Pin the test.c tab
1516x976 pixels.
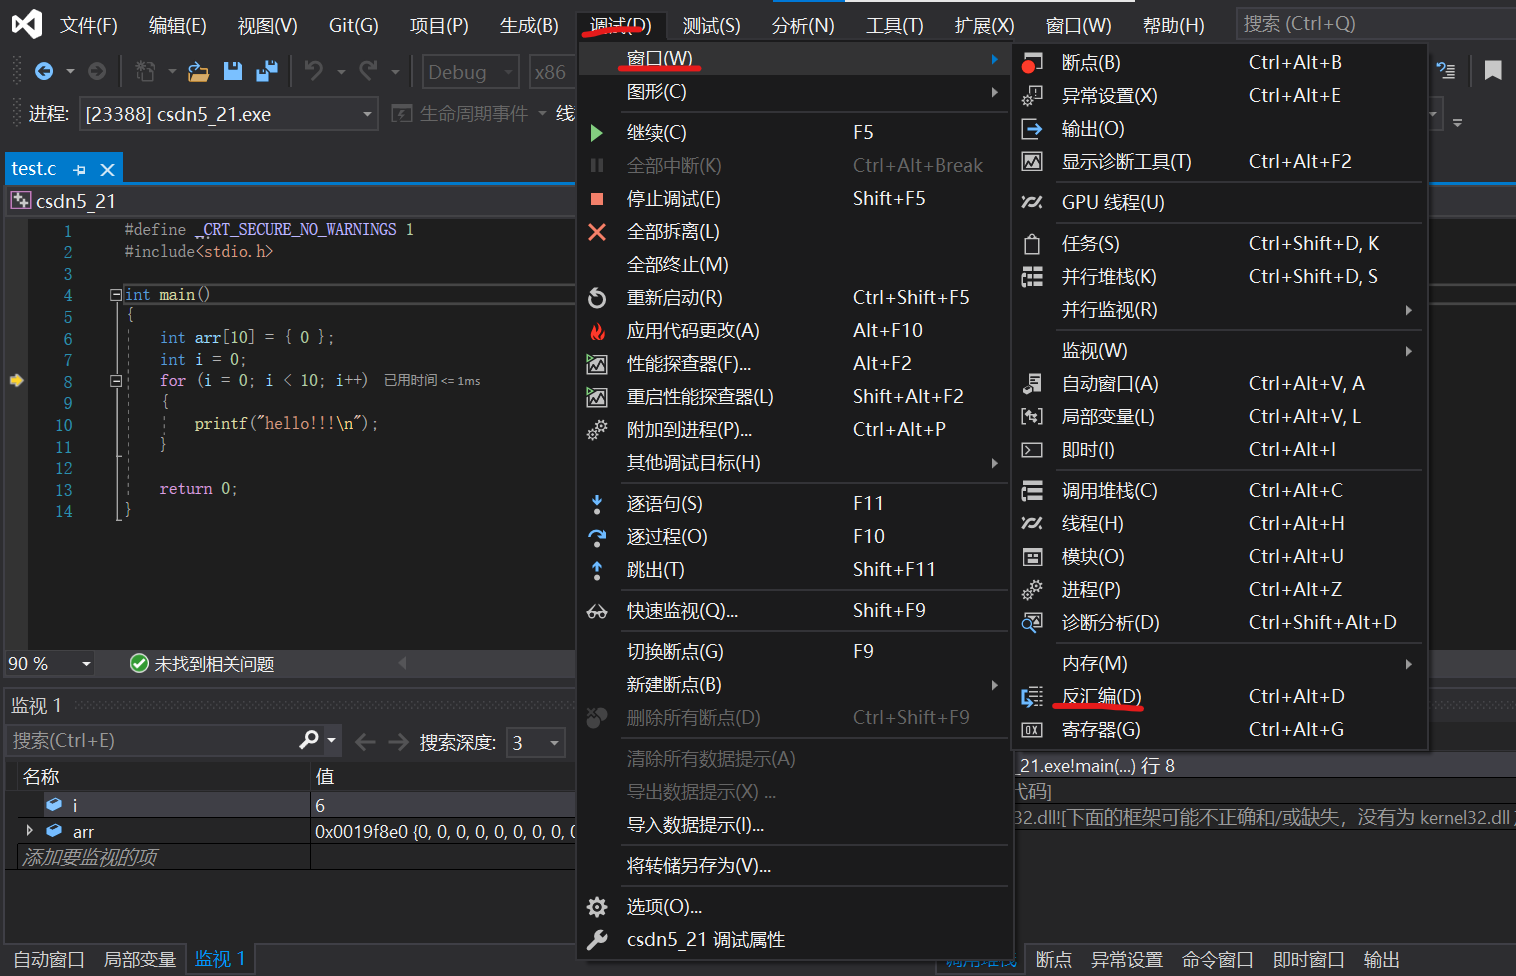pos(80,170)
